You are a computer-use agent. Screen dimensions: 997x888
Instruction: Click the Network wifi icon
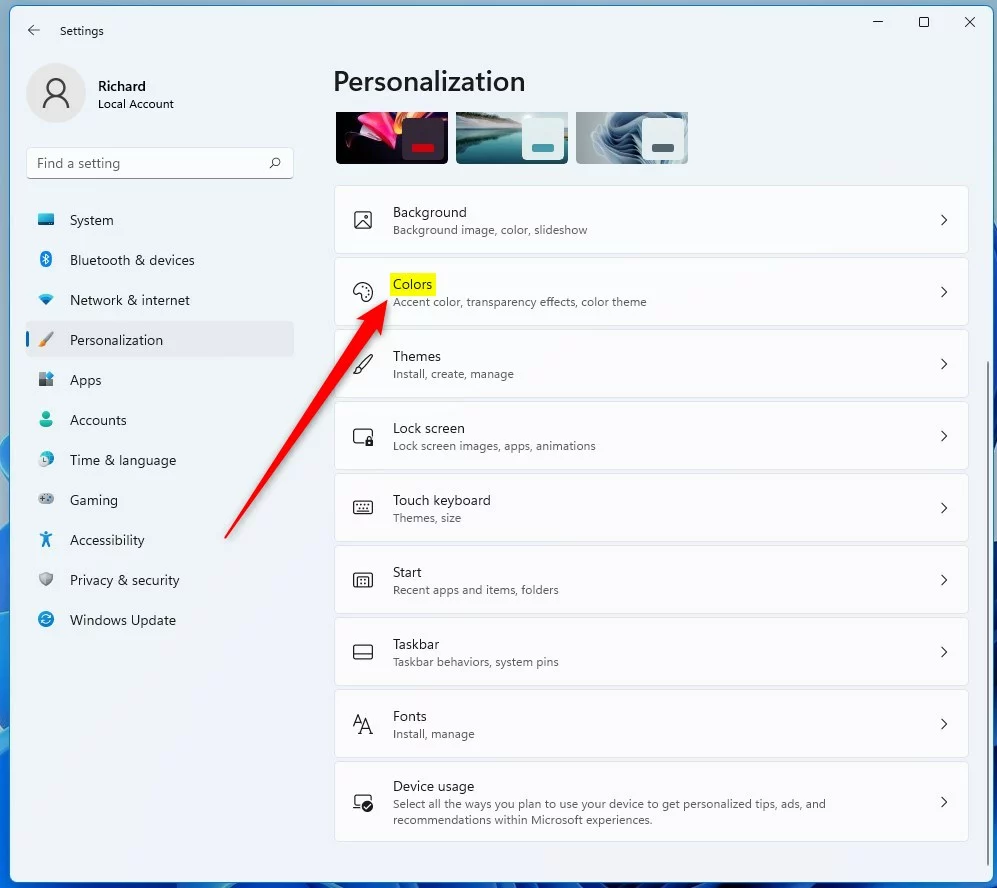pos(46,299)
